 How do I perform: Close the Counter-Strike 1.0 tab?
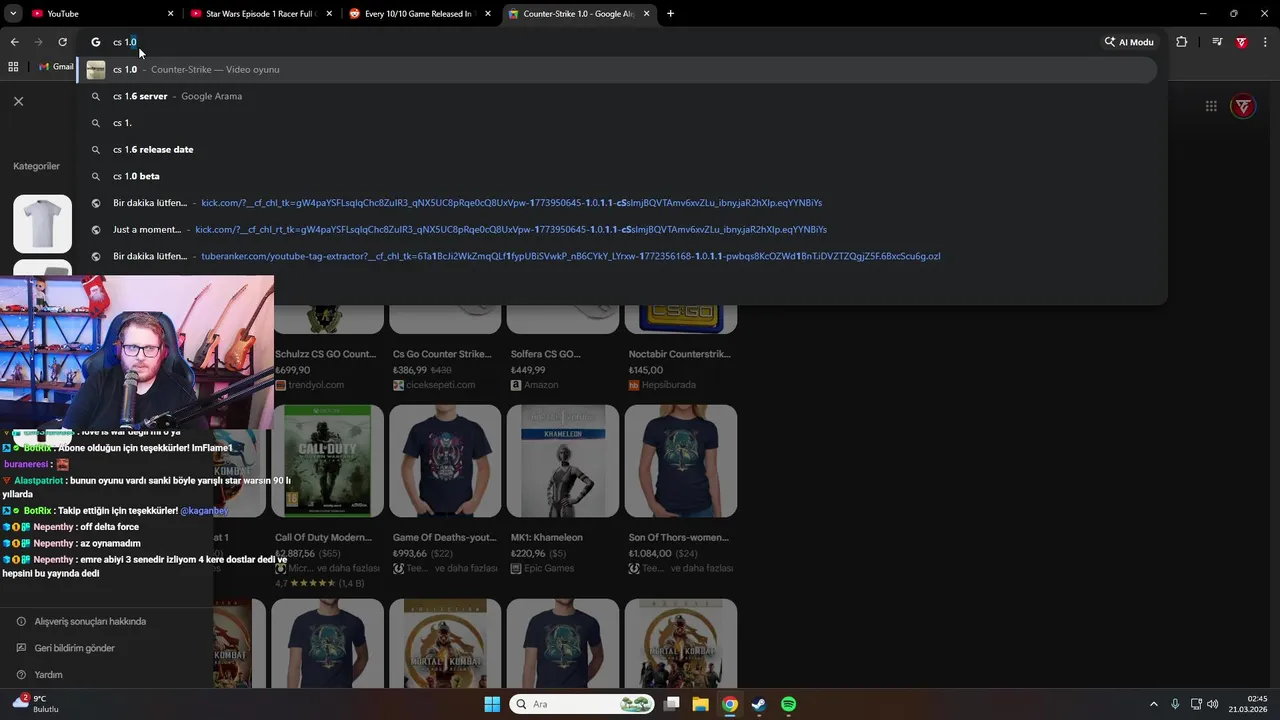click(647, 14)
